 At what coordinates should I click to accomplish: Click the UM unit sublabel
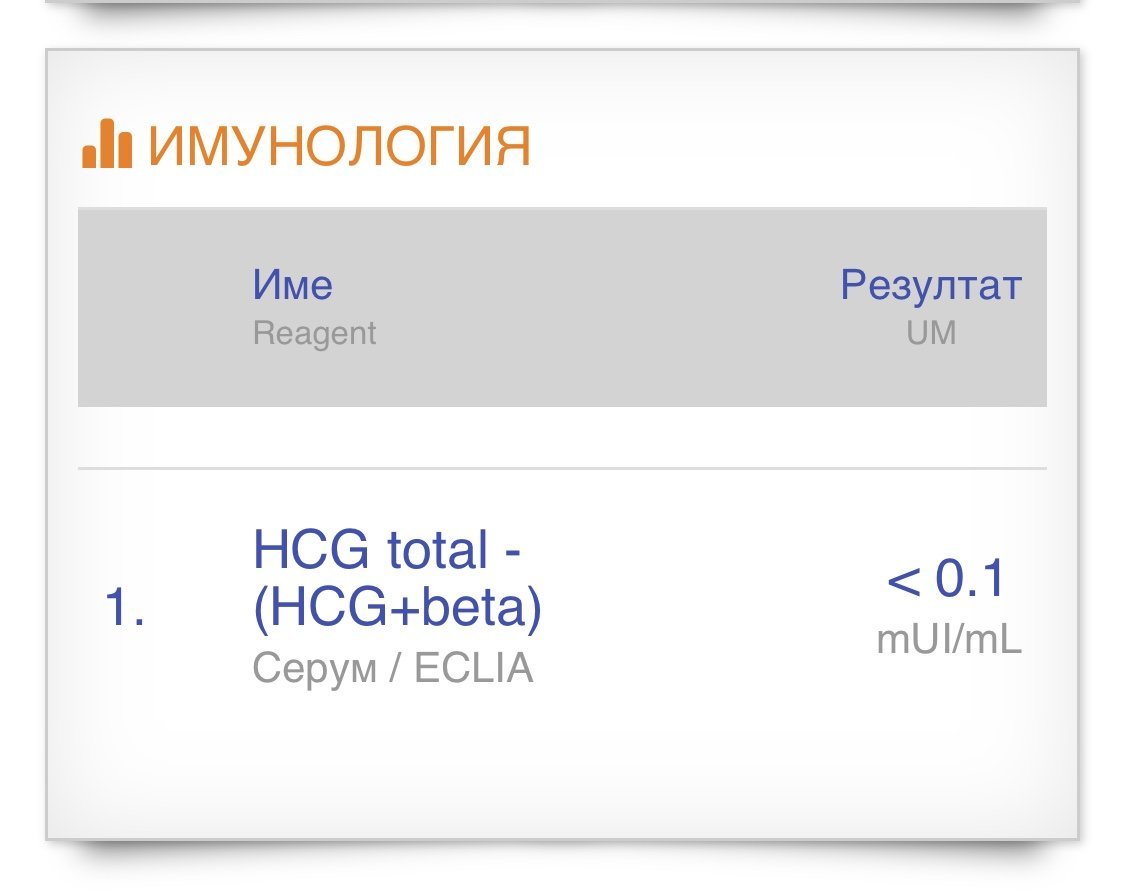click(x=931, y=333)
